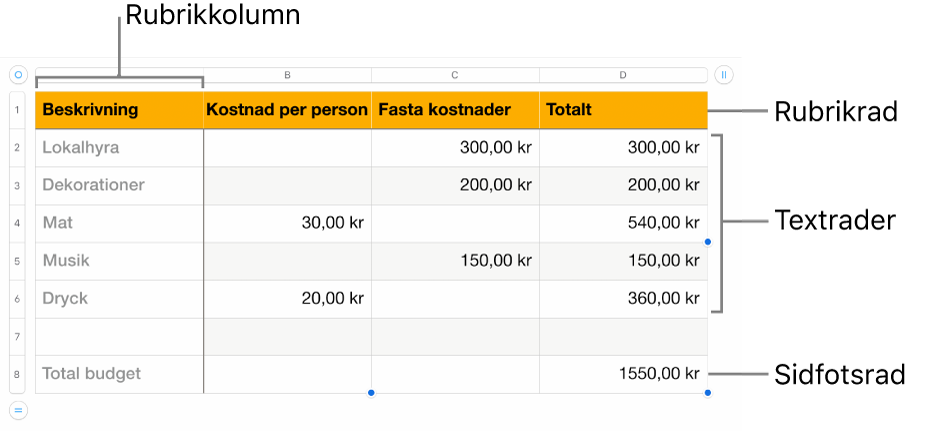Select row 4 using its row number
The image size is (931, 431).
pos(18,223)
